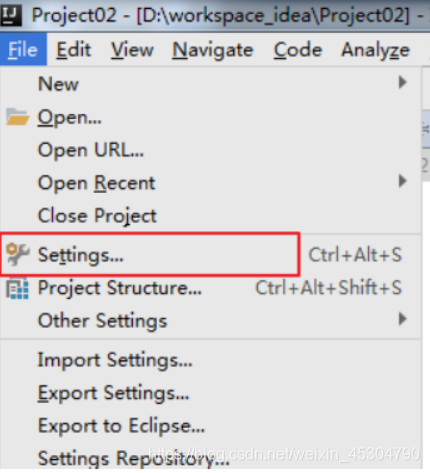Screen dimensions: 430x473
Task: Open Settings Repository... entry
Action: tap(211, 457)
